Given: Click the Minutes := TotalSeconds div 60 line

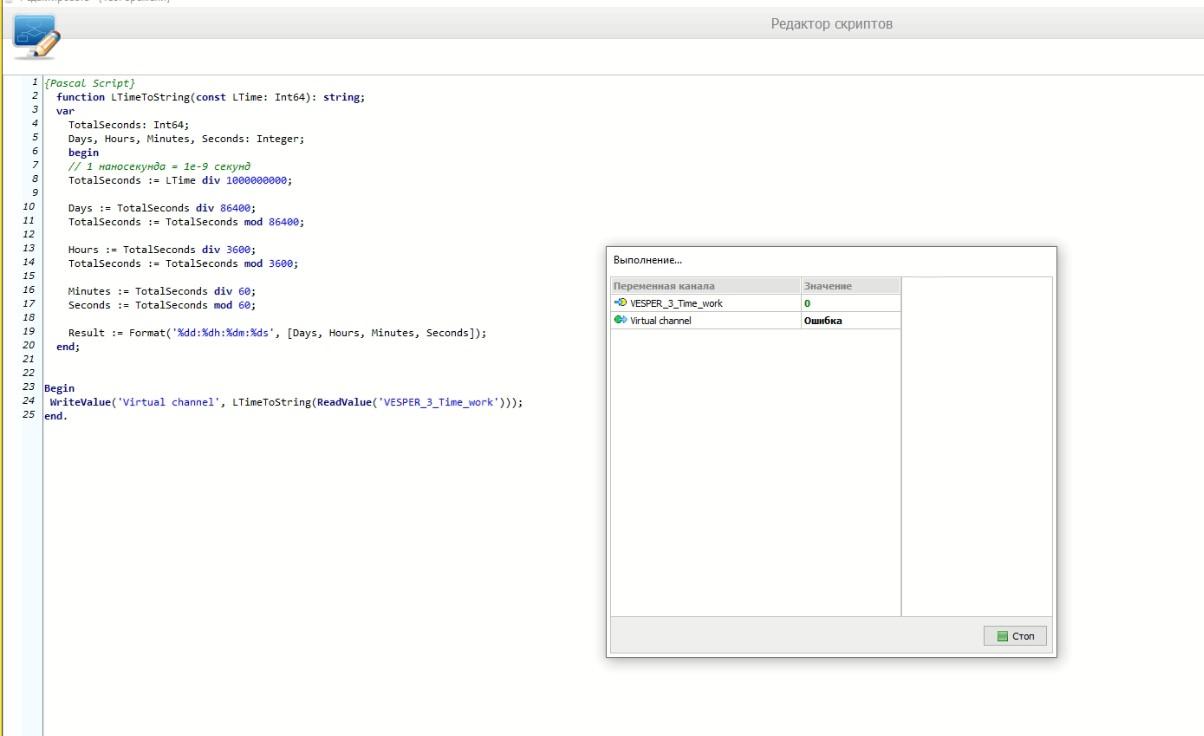Looking at the screenshot, I should [x=162, y=291].
